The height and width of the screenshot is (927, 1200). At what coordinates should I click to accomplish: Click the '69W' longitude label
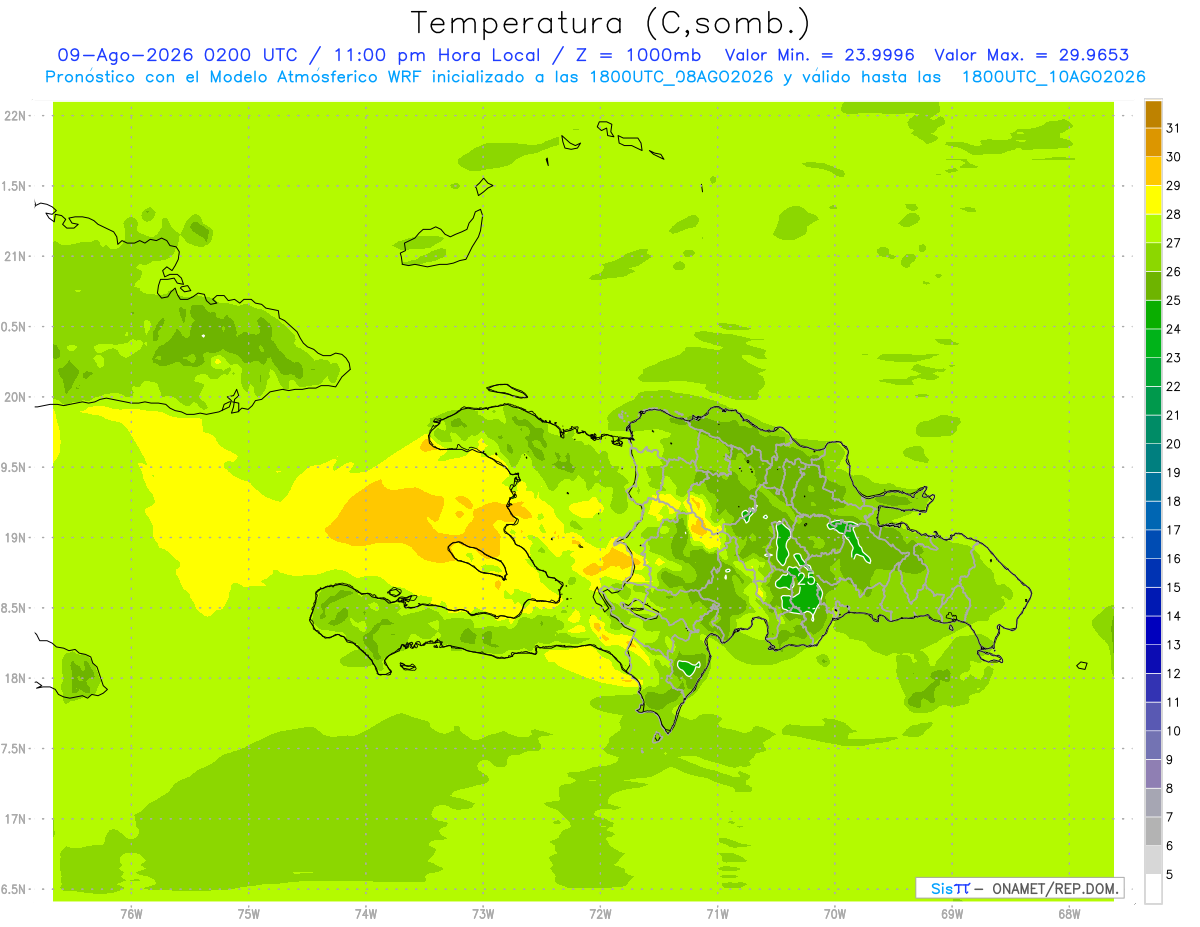952,914
